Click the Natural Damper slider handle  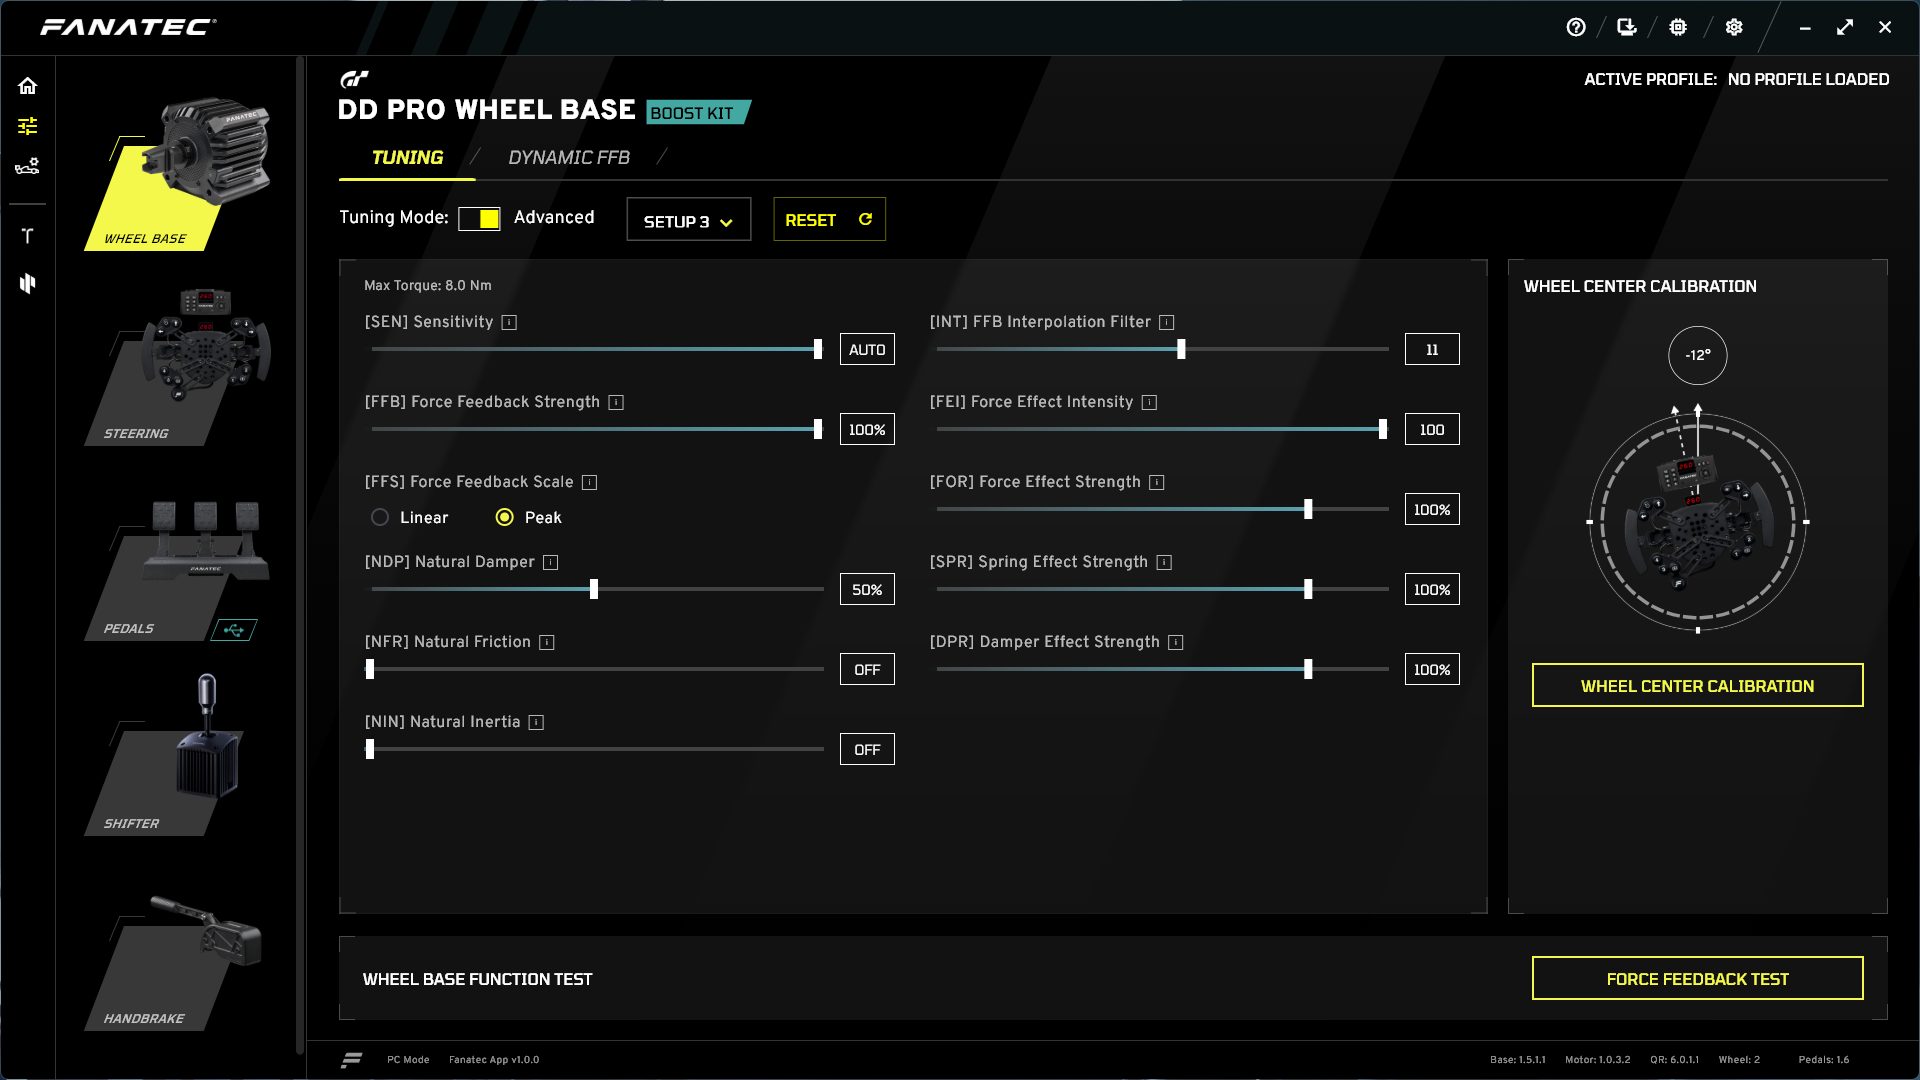[594, 589]
